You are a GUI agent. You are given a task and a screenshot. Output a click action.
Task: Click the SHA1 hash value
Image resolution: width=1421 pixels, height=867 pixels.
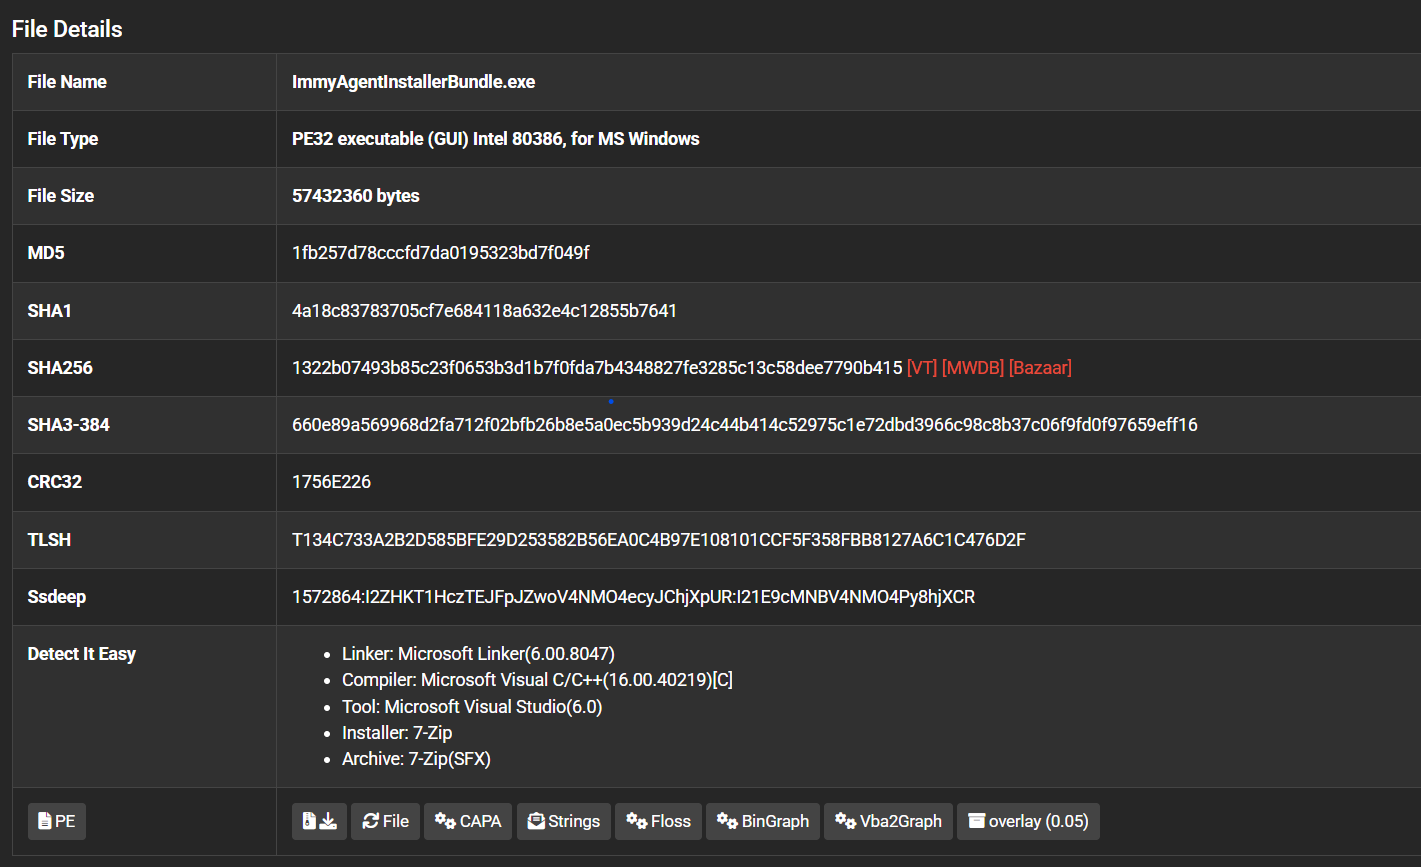click(x=484, y=311)
